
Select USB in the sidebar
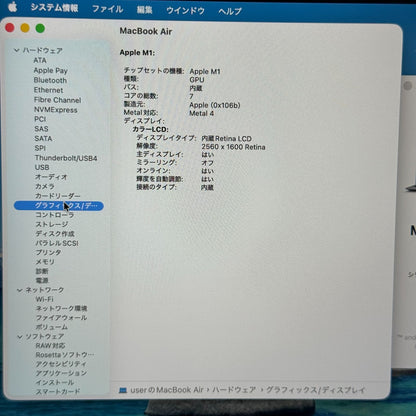42,167
